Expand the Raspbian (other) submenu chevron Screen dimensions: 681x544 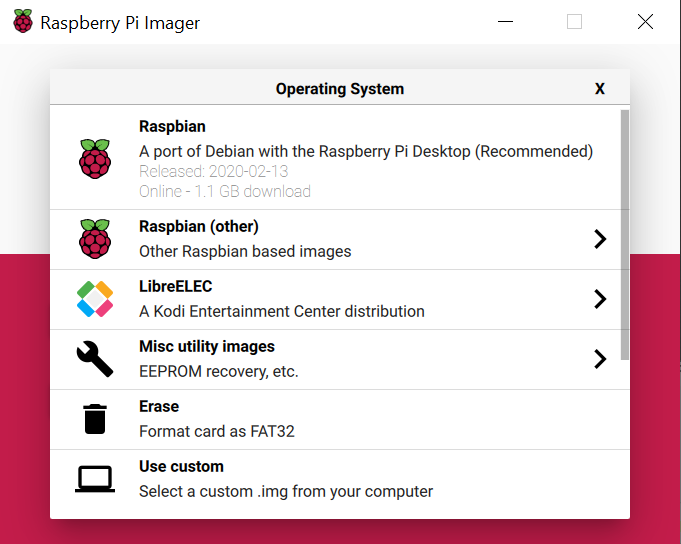coord(600,239)
